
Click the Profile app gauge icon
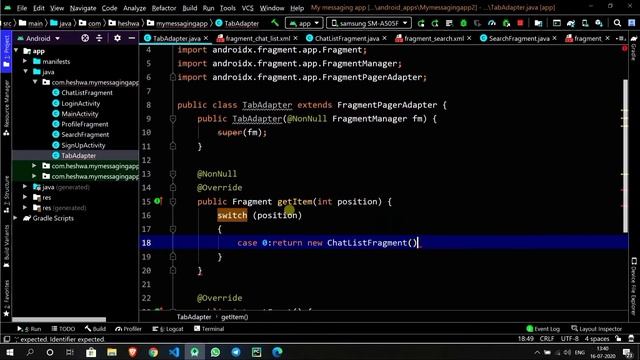[x=491, y=23]
